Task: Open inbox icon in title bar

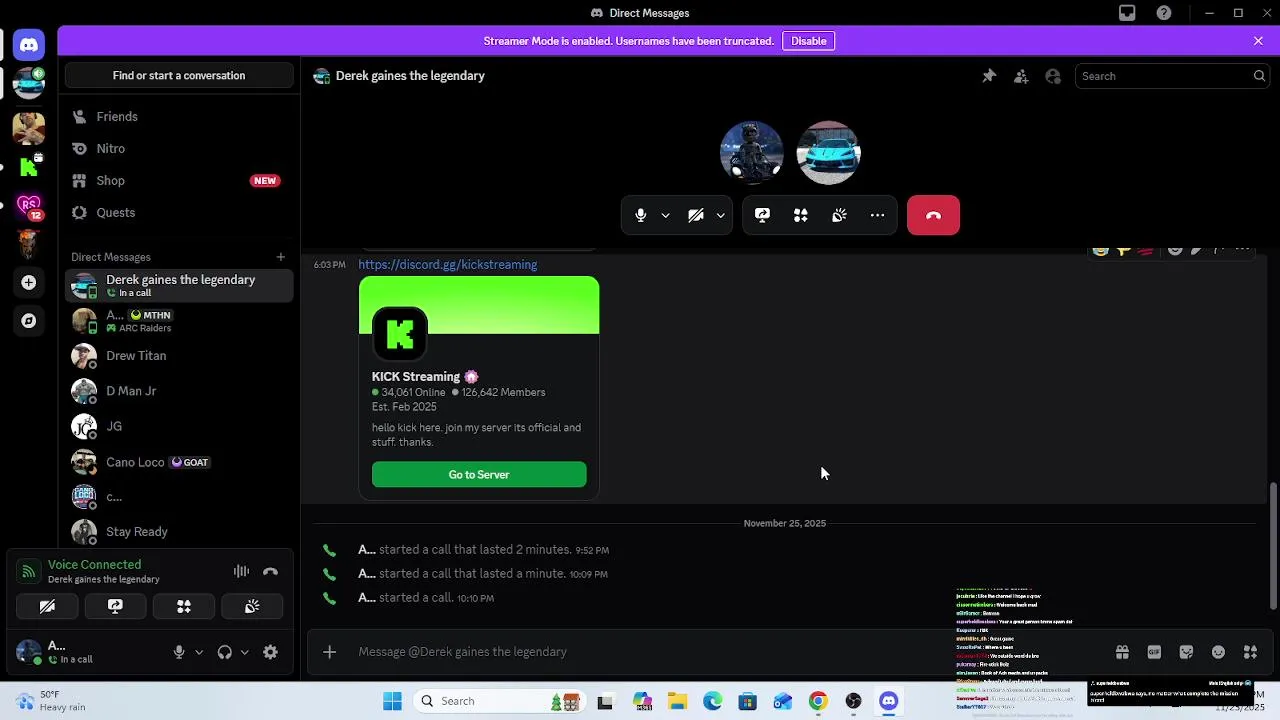Action: click(x=1127, y=13)
